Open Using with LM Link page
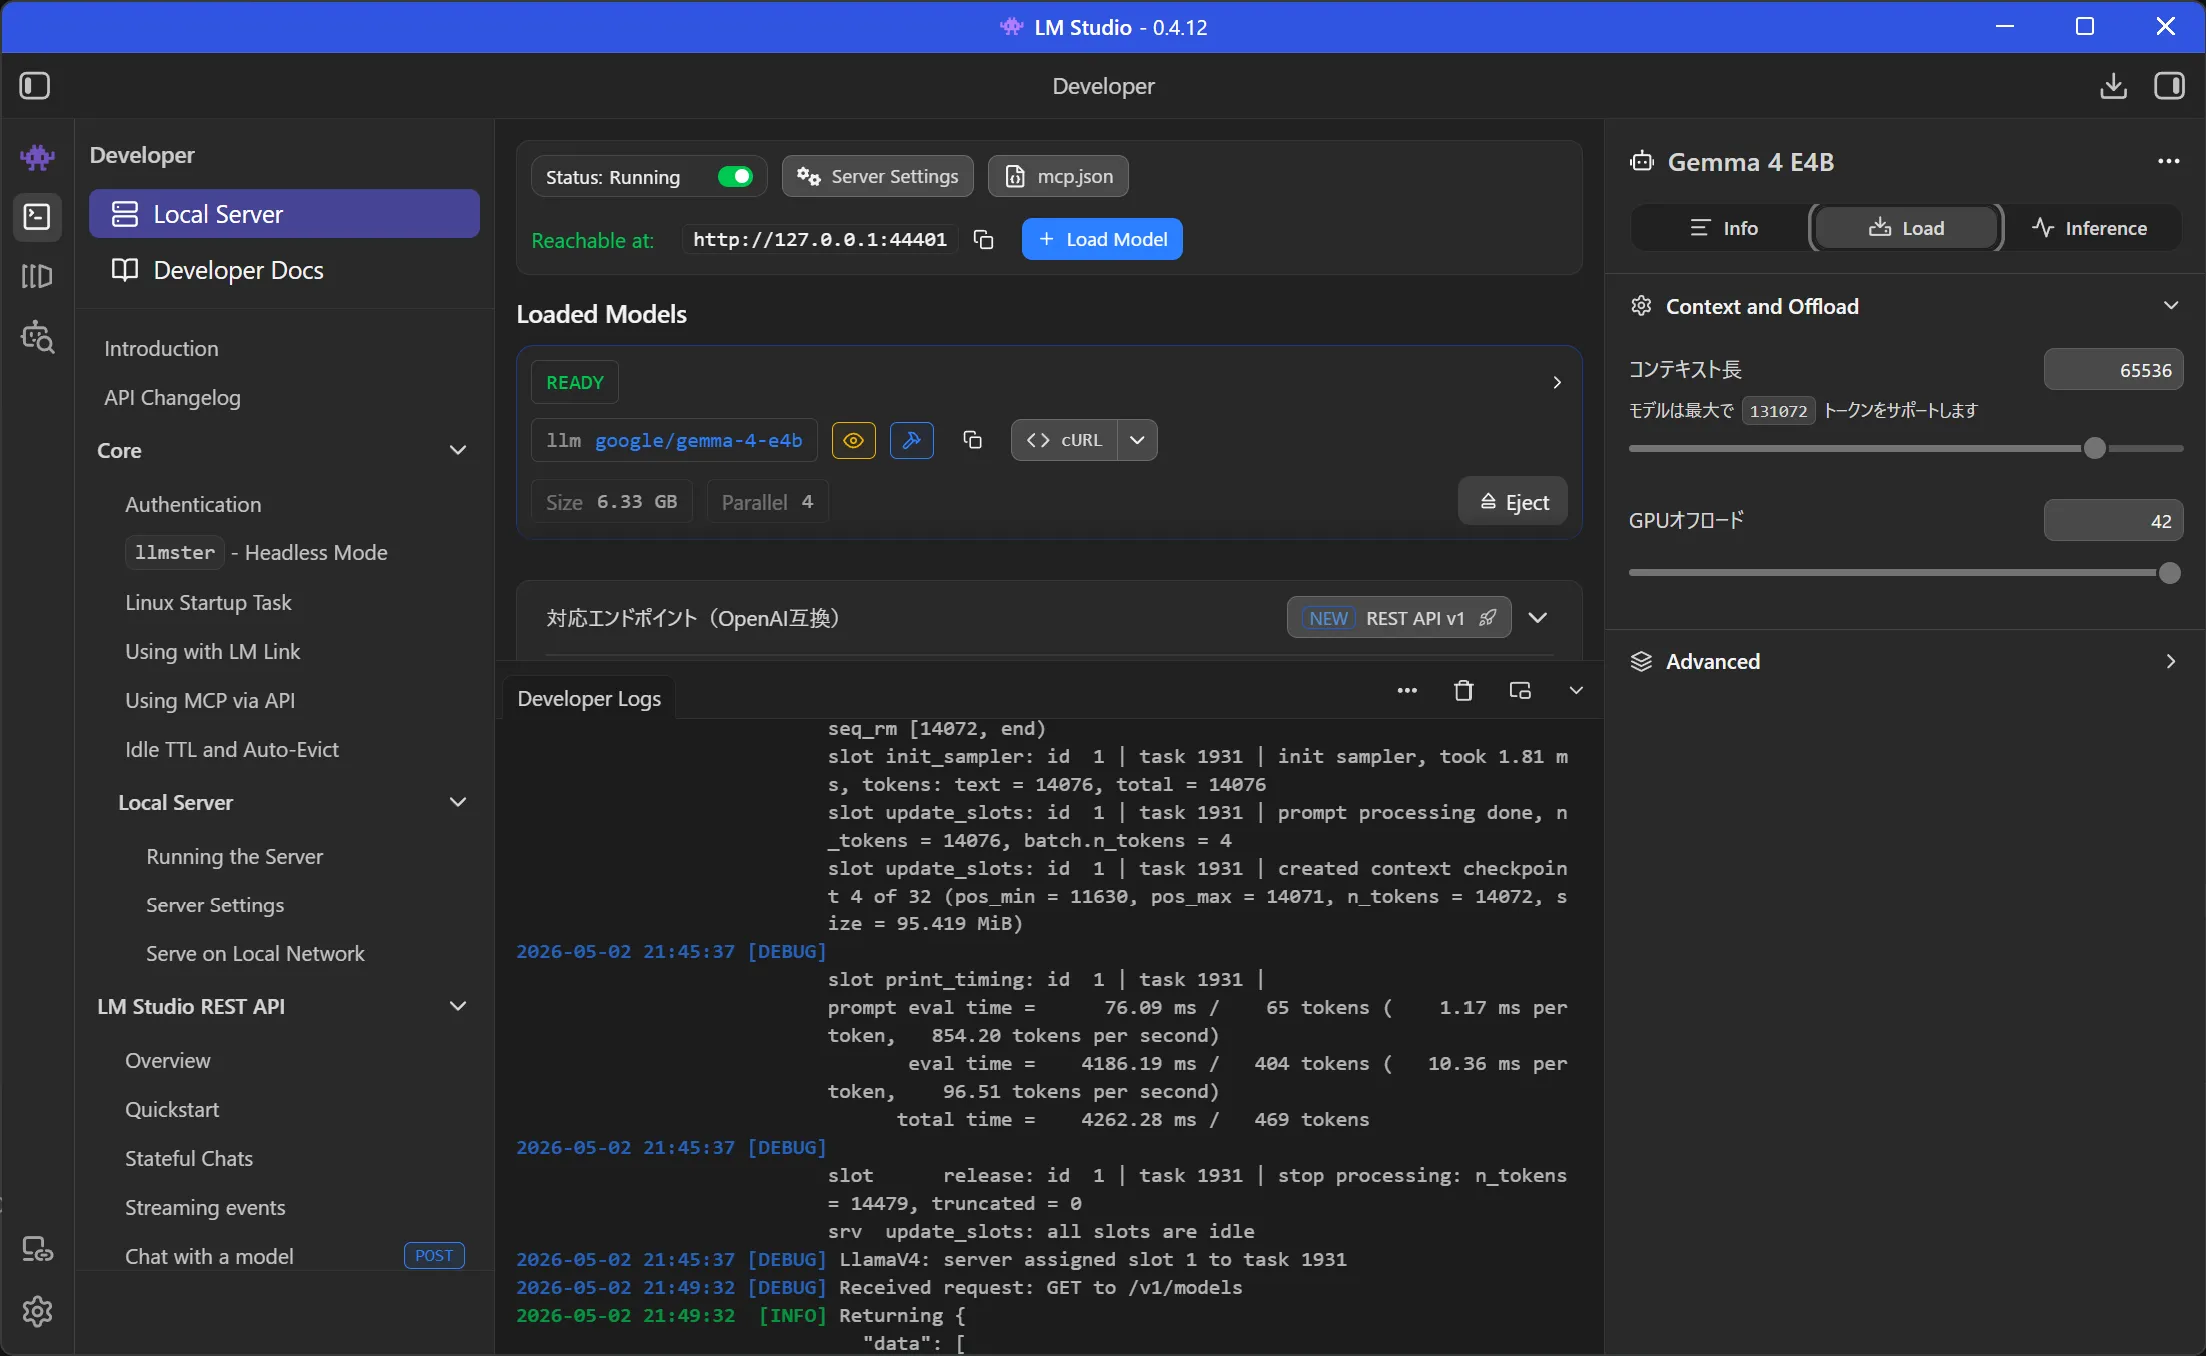2206x1356 pixels. coord(212,651)
